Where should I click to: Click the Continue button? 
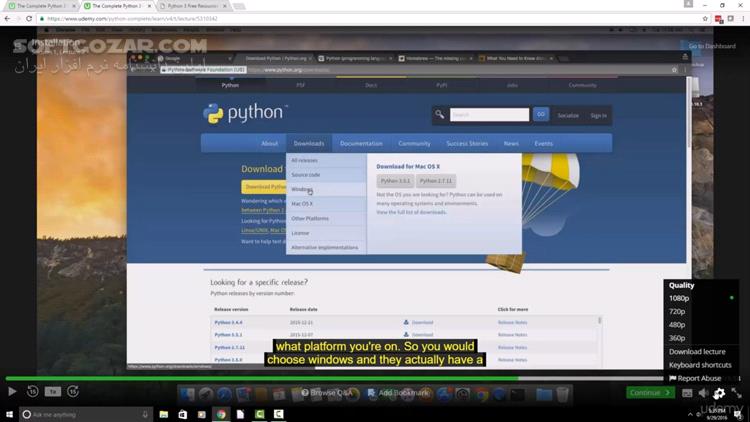tap(650, 392)
